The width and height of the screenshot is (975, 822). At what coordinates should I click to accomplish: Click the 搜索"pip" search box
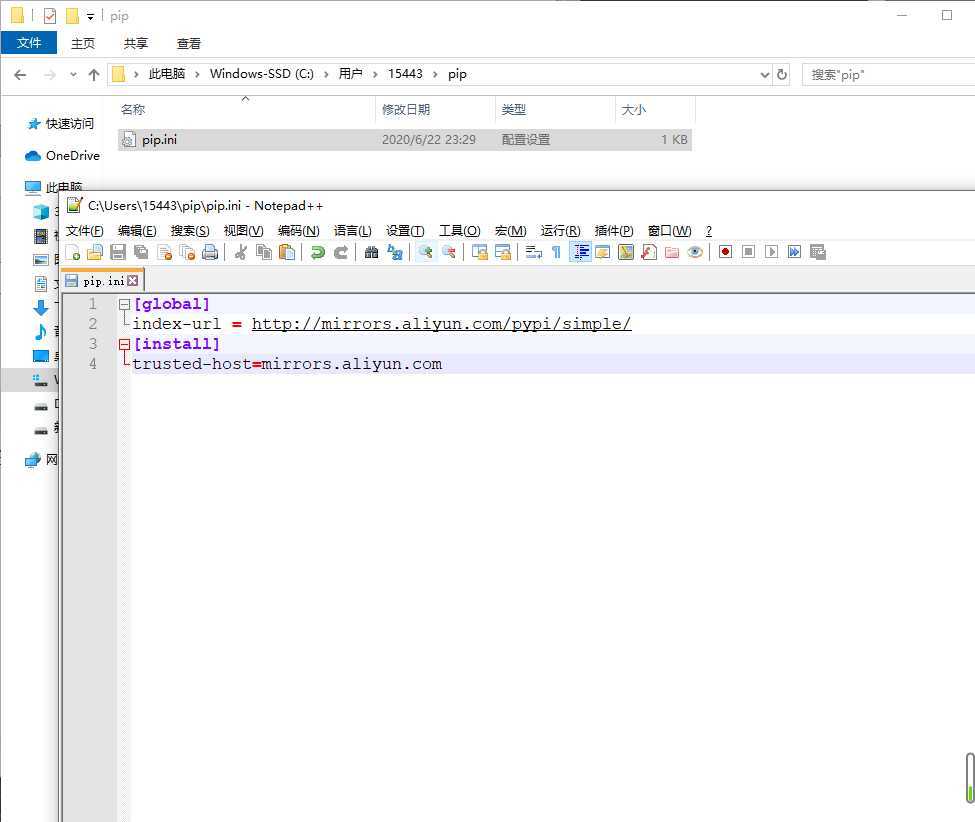point(889,75)
